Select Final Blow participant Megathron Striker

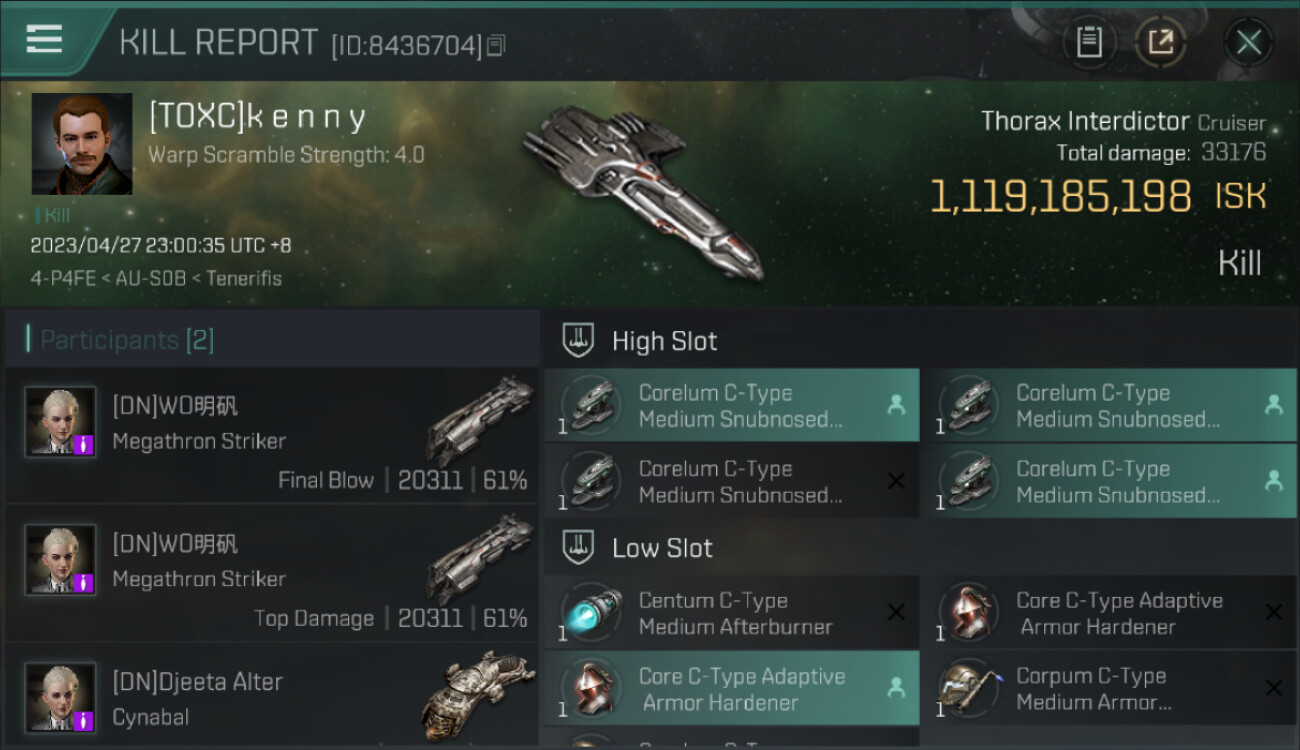[272, 436]
